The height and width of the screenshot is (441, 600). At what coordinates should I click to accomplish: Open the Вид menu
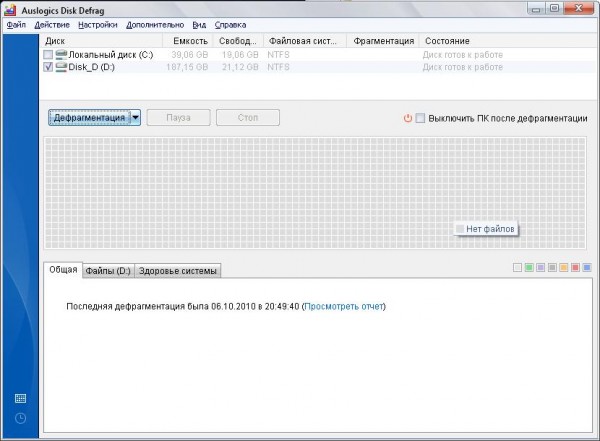(x=199, y=25)
